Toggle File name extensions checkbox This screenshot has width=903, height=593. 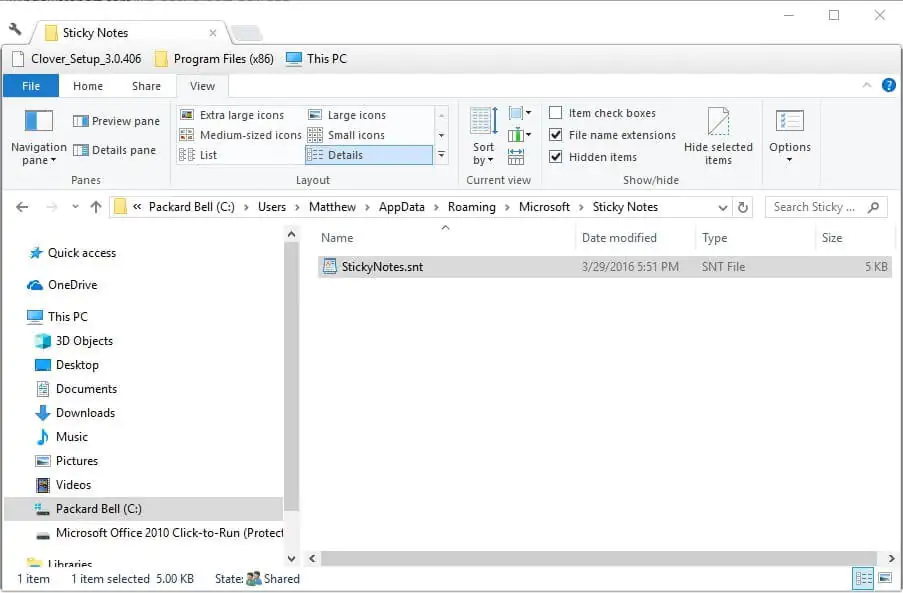(556, 135)
